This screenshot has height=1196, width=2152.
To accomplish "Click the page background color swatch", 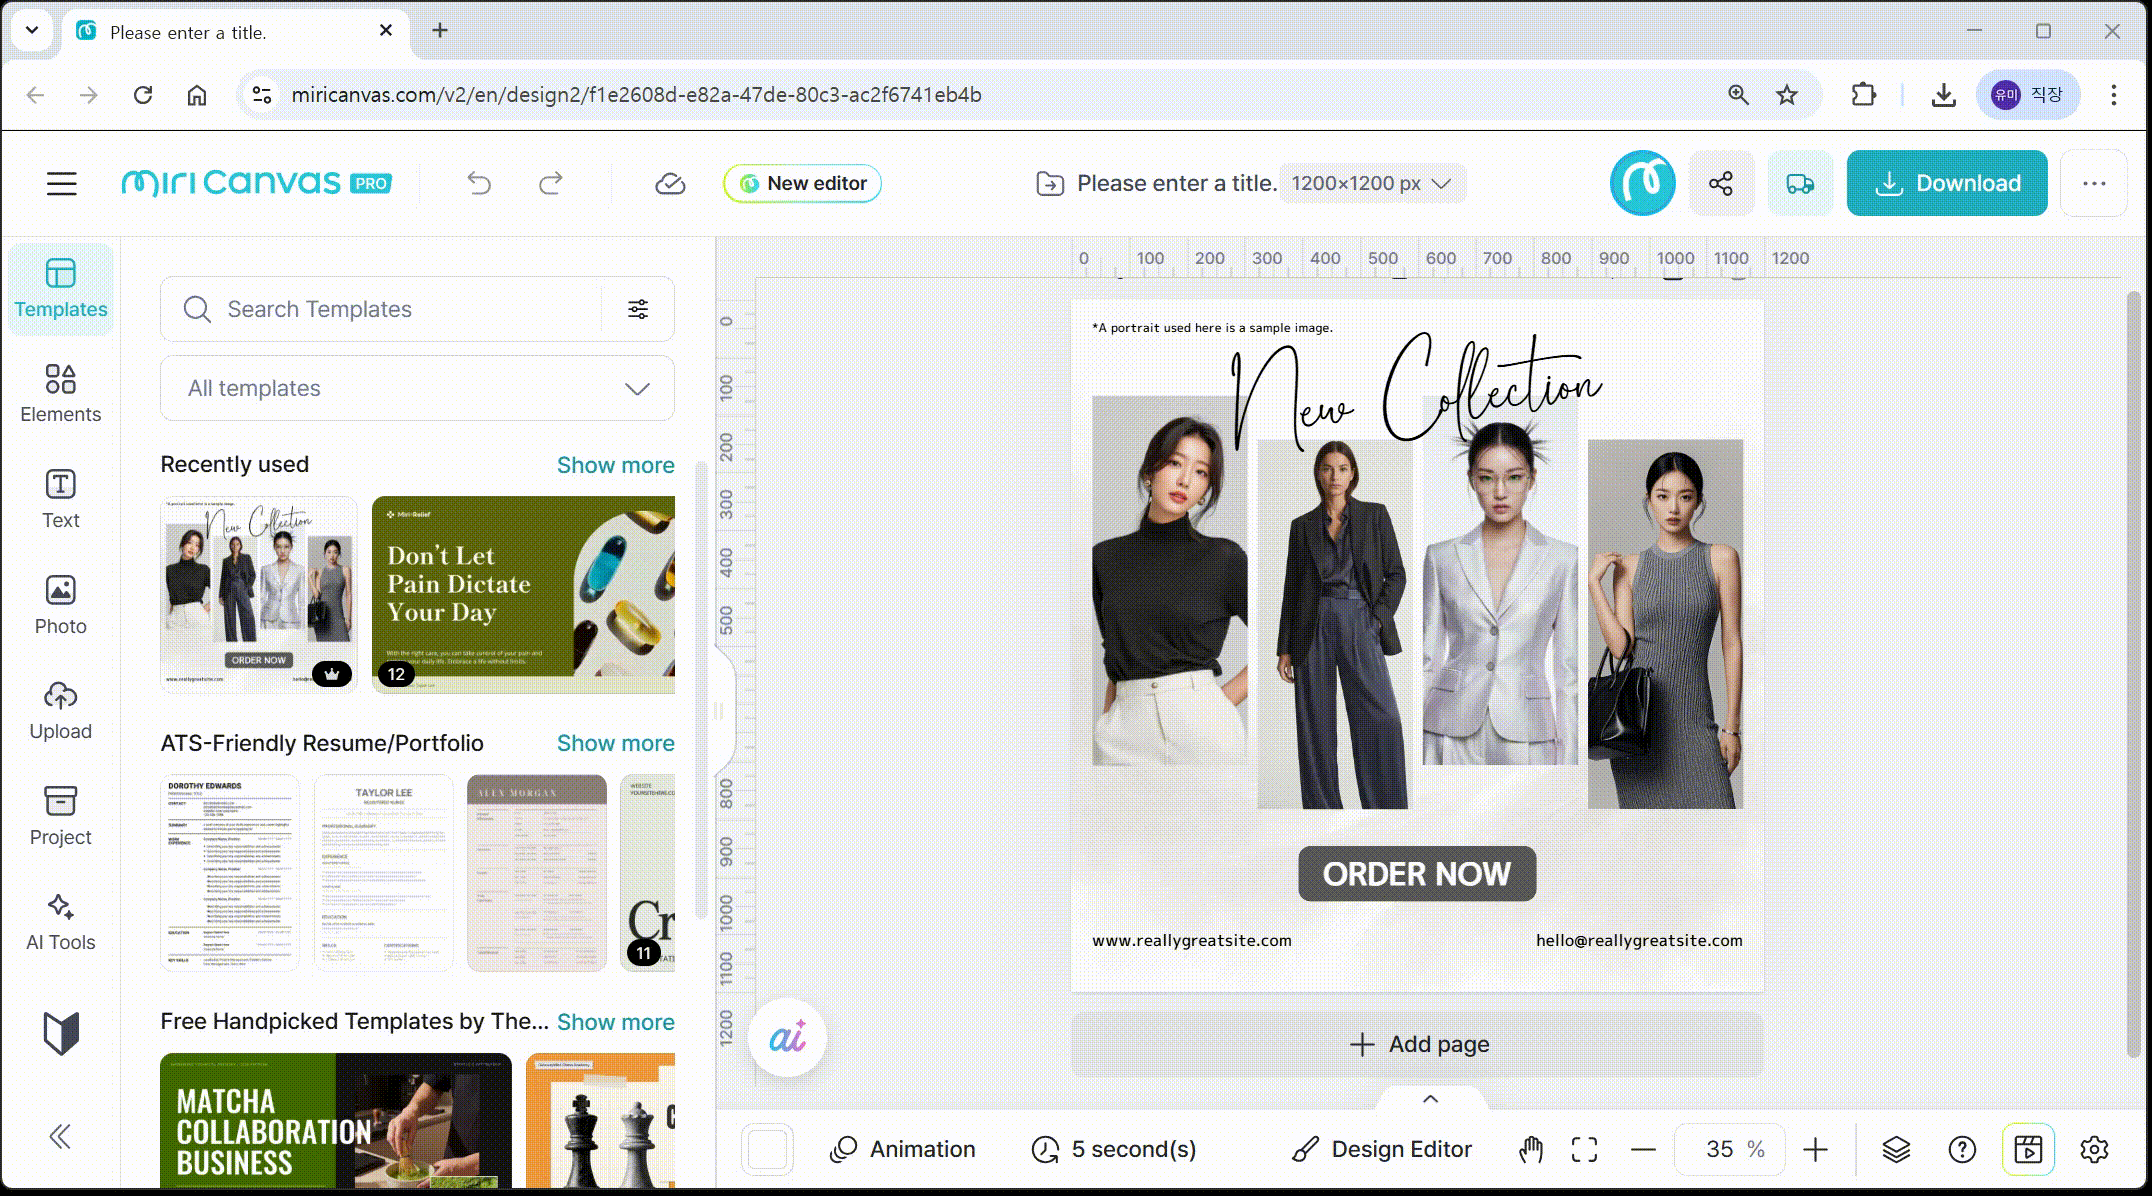I will pyautogui.click(x=768, y=1149).
